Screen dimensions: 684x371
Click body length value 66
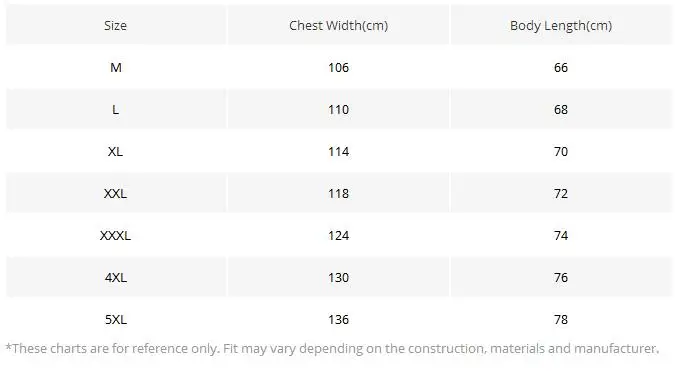click(x=561, y=68)
